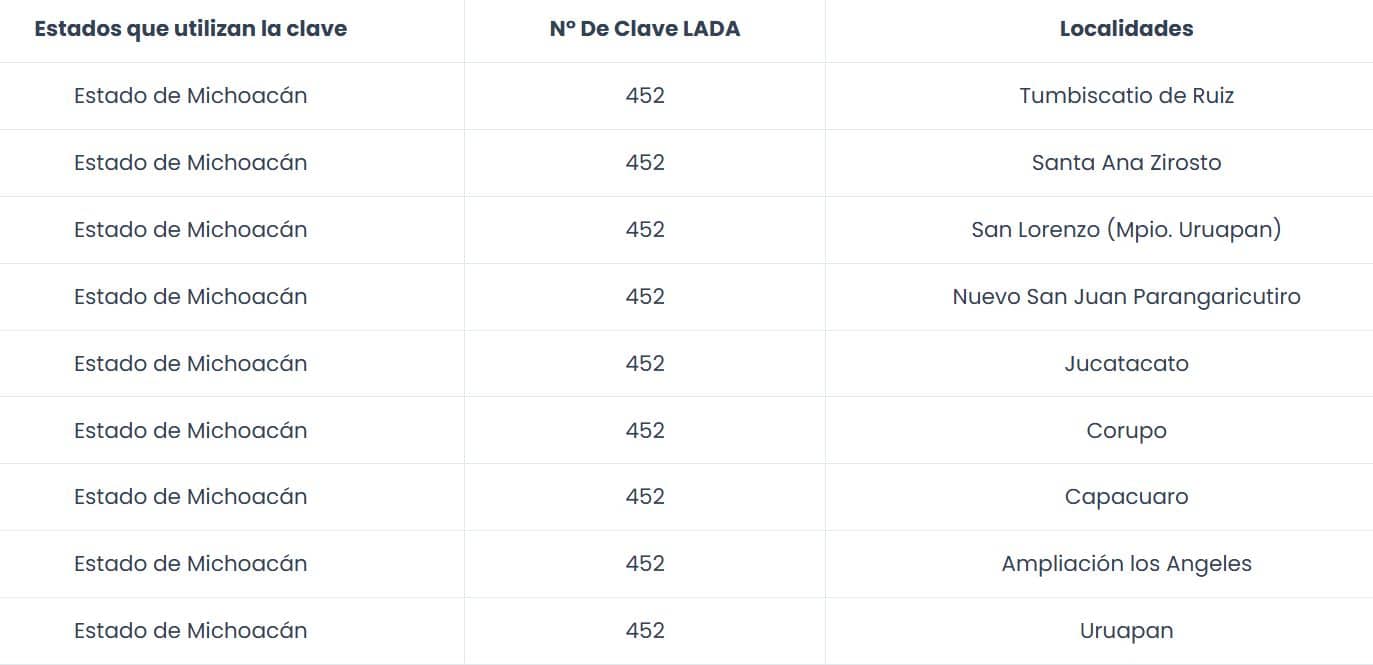Select the Corupo locality cell

coord(1126,431)
